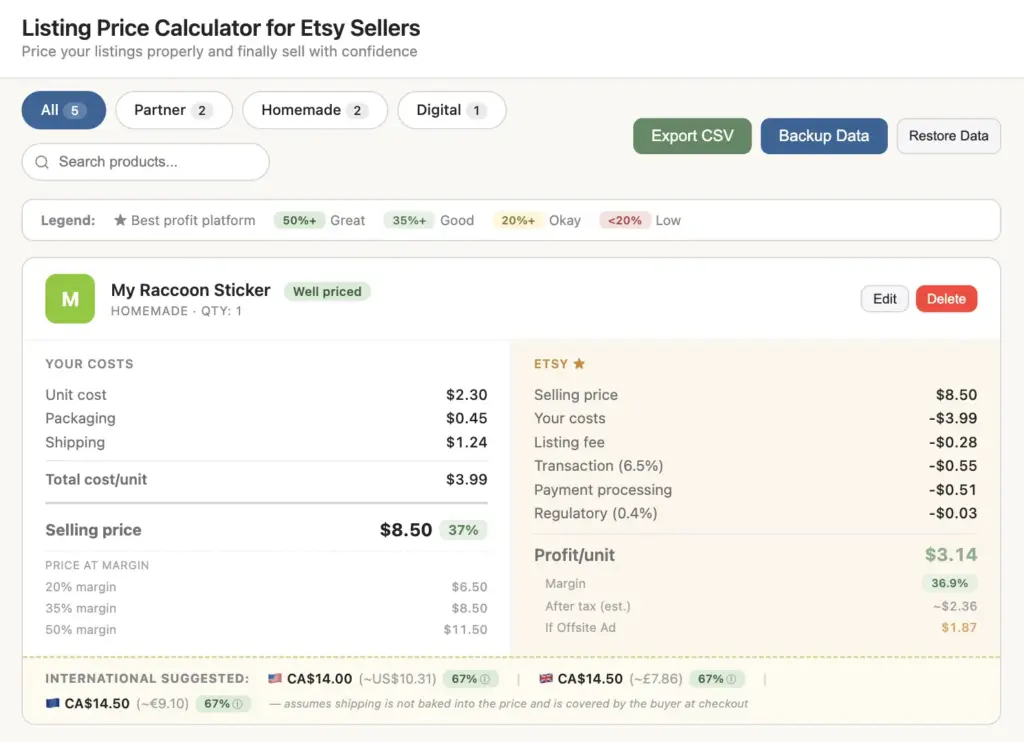Click the Shipping value $1.24
The height and width of the screenshot is (742, 1024).
(x=466, y=442)
